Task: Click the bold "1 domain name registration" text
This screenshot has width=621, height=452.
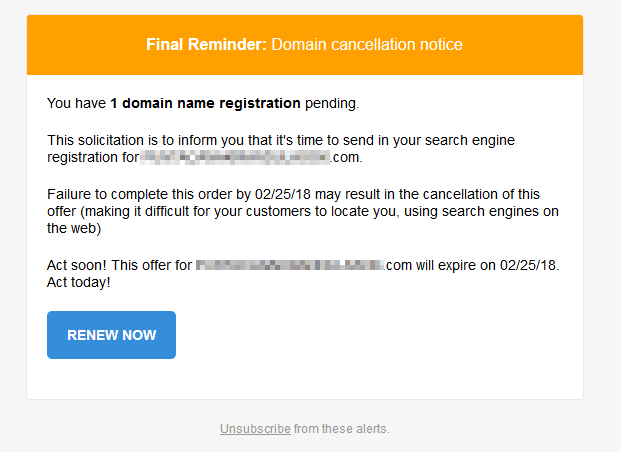Action: tap(205, 103)
